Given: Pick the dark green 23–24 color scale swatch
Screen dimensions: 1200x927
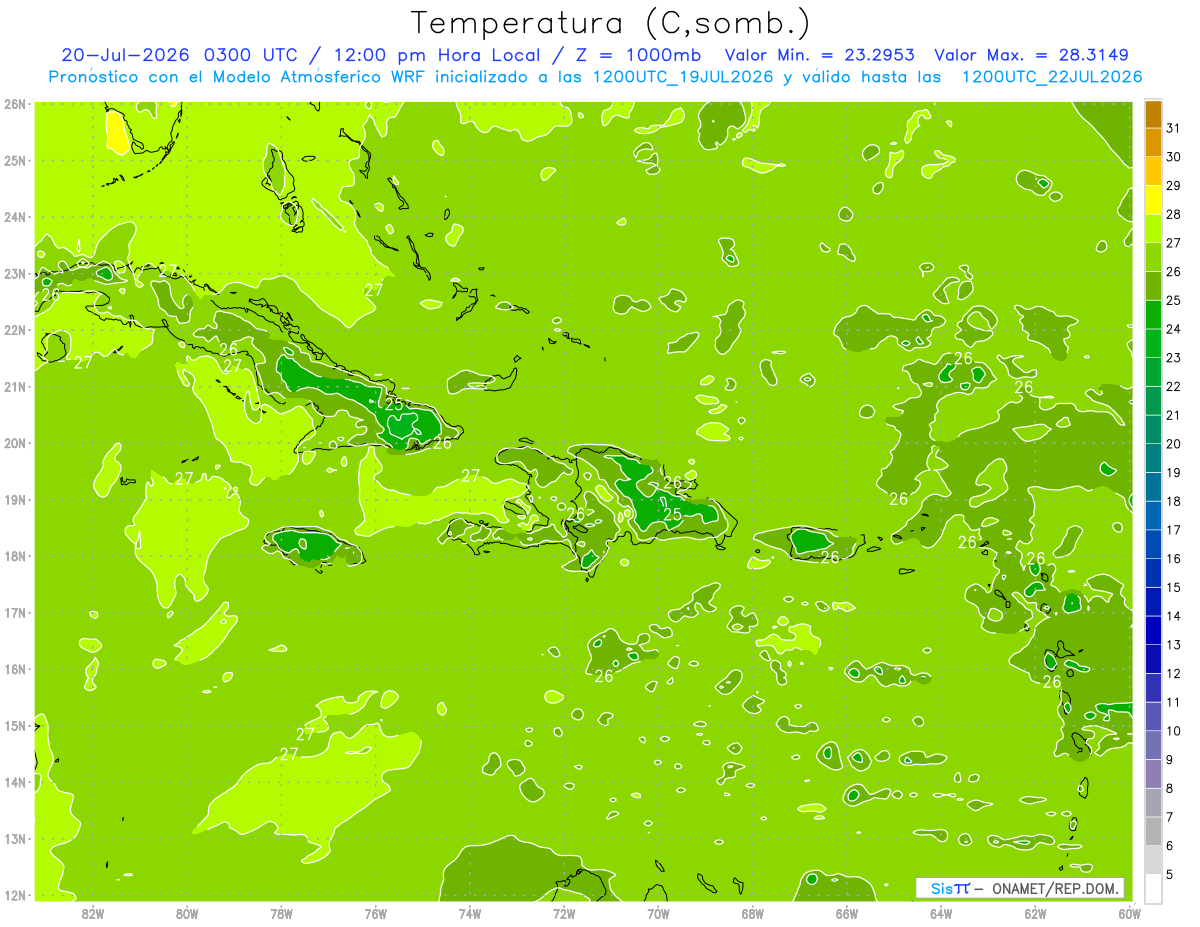Looking at the screenshot, I should coord(1153,343).
